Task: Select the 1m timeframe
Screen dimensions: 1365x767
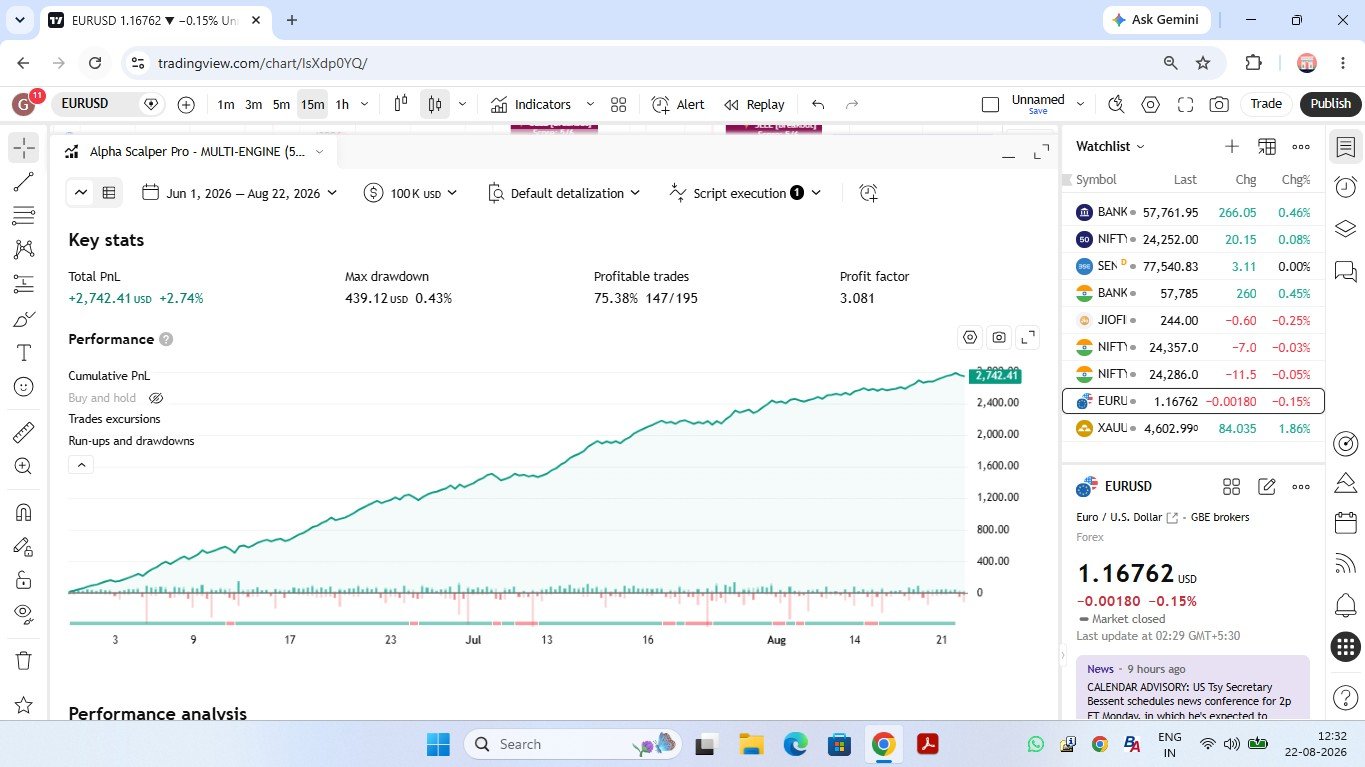Action: coord(226,104)
